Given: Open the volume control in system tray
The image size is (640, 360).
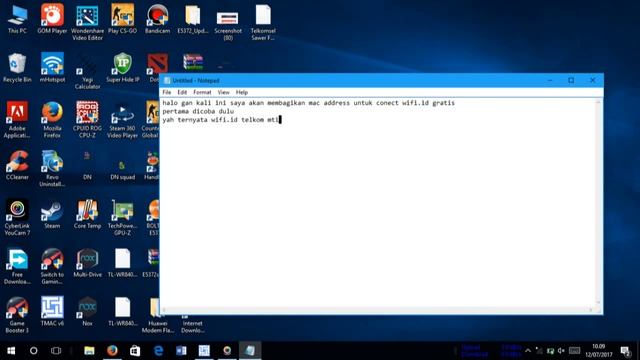Looking at the screenshot, I should tap(561, 351).
